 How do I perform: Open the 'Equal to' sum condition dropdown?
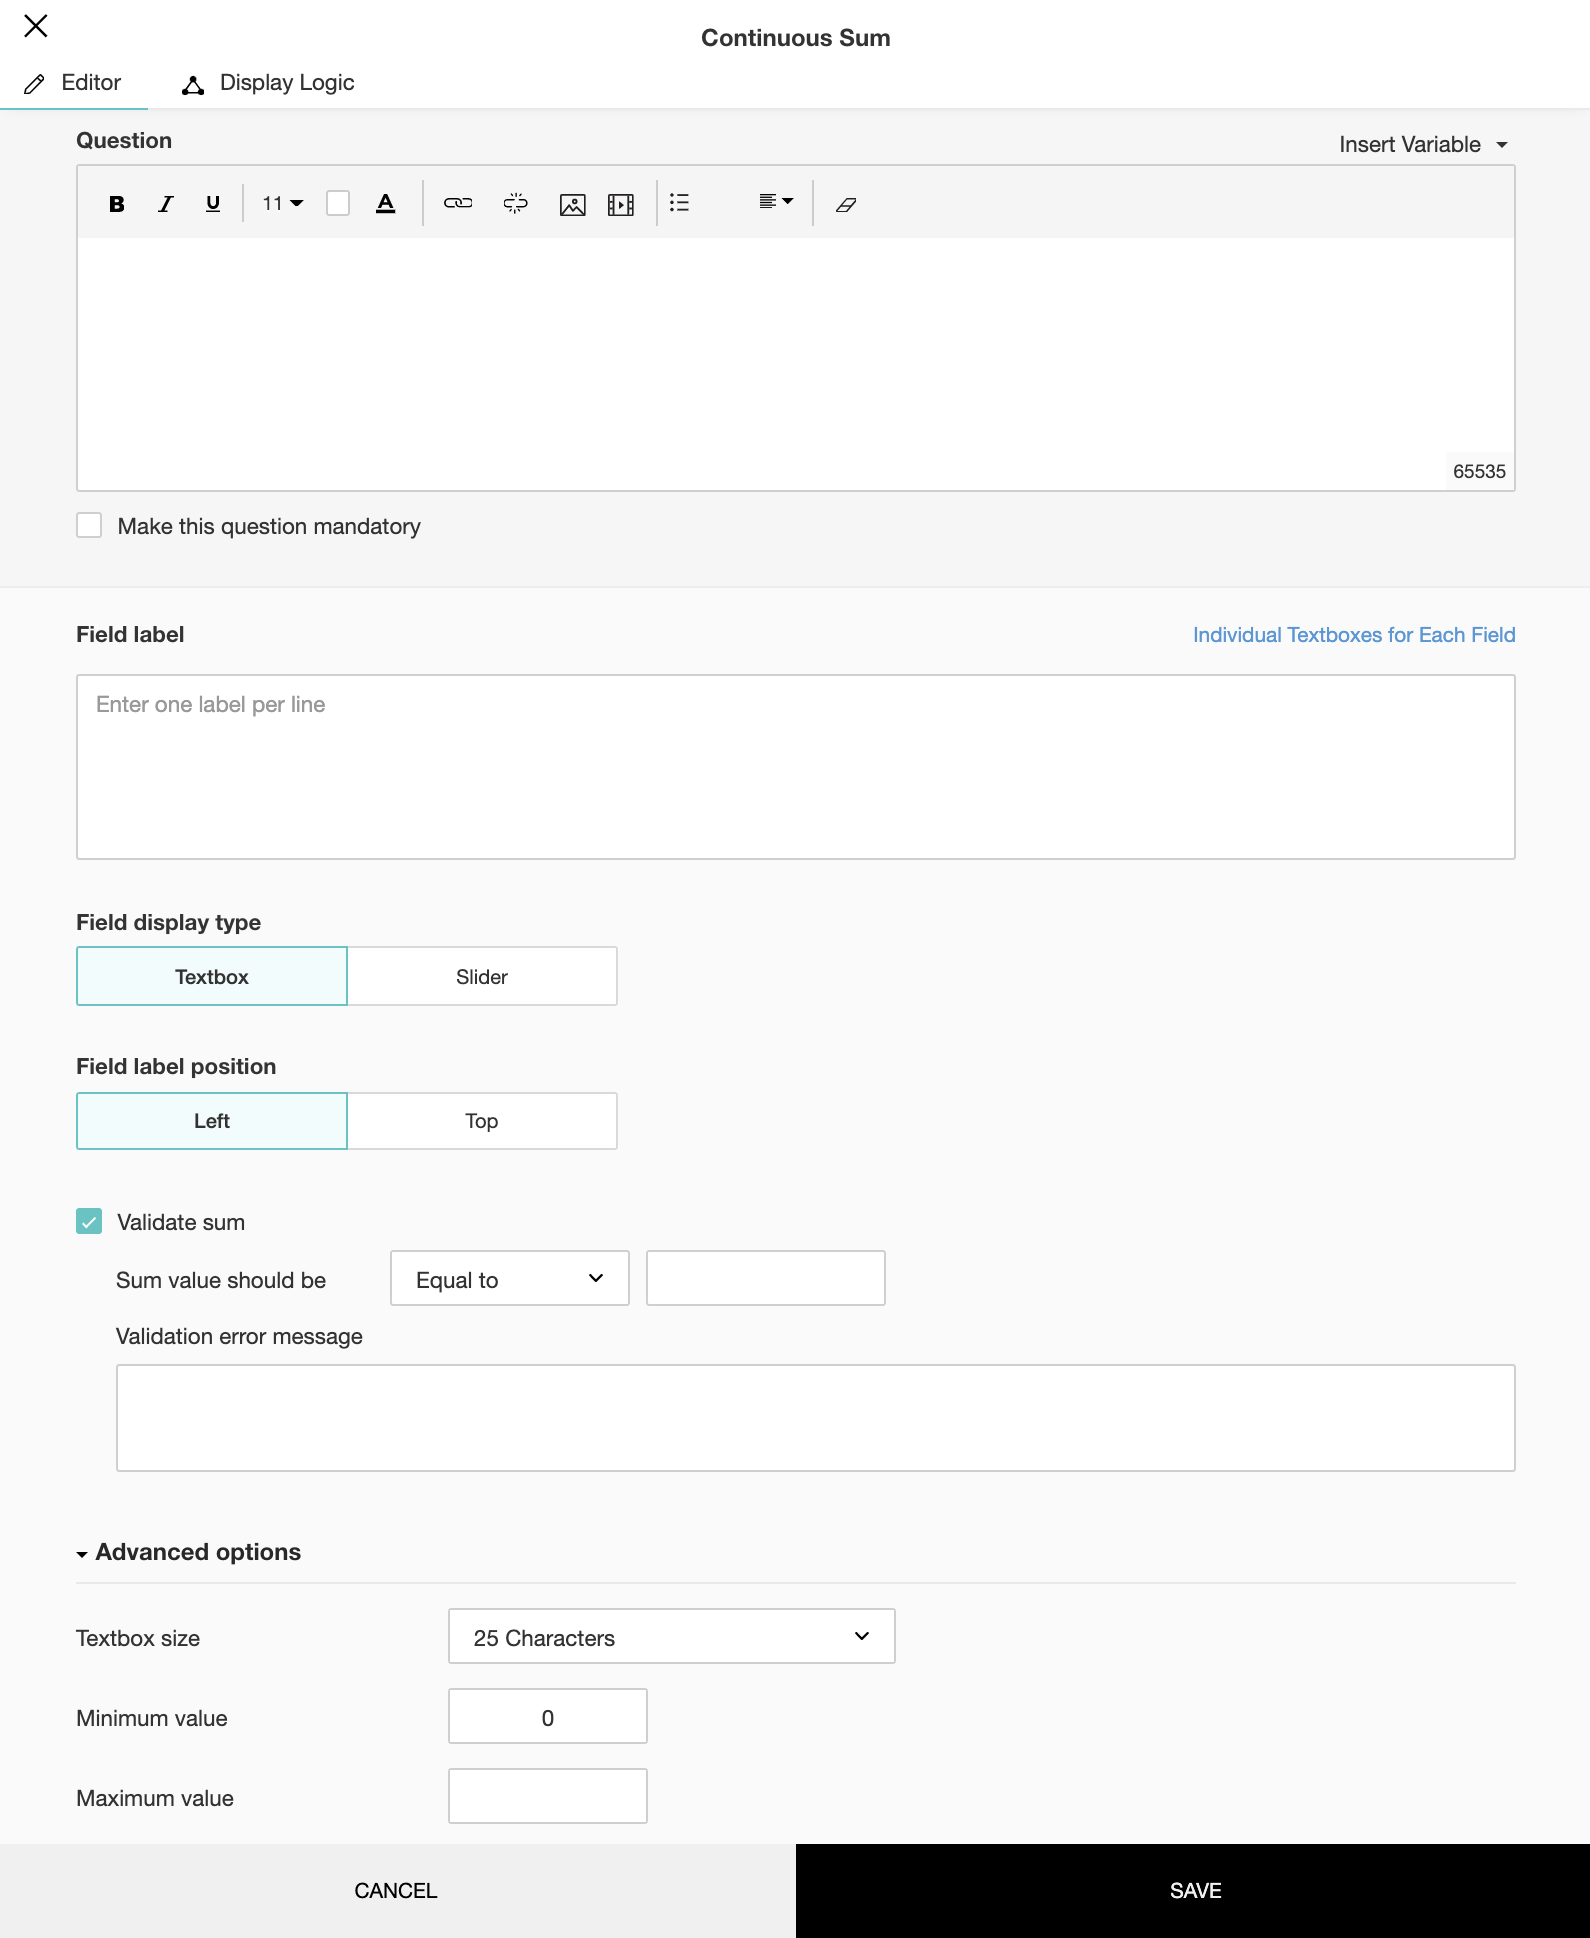coord(509,1279)
